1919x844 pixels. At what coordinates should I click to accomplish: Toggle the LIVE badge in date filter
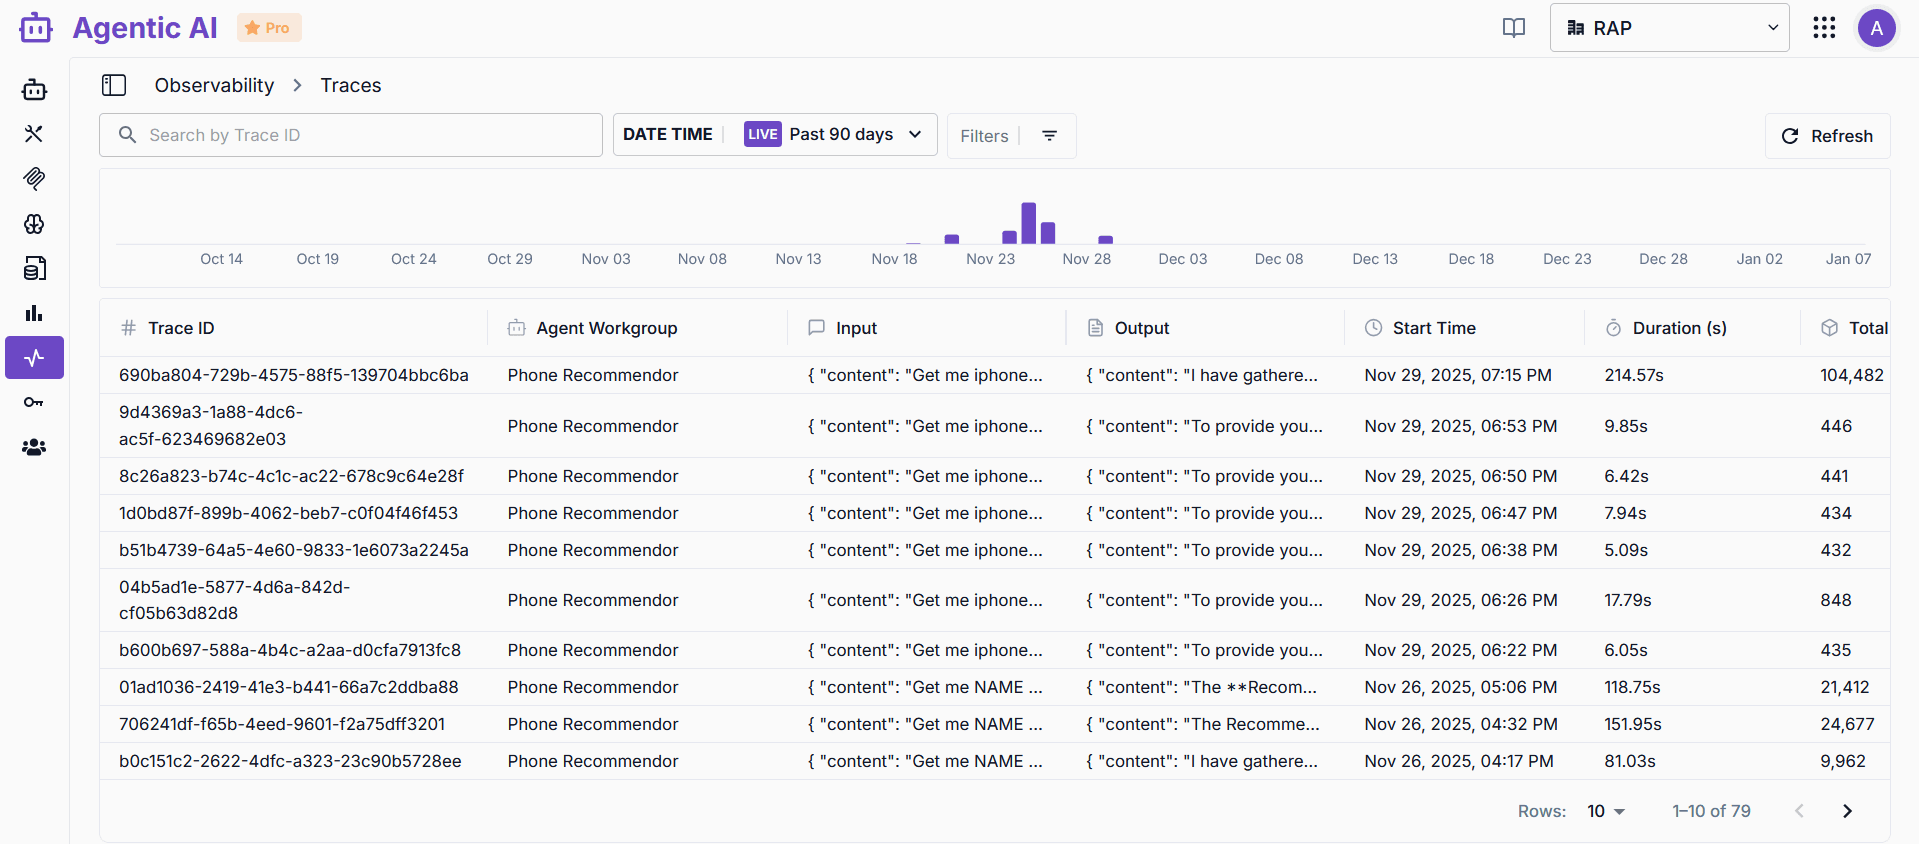(762, 134)
